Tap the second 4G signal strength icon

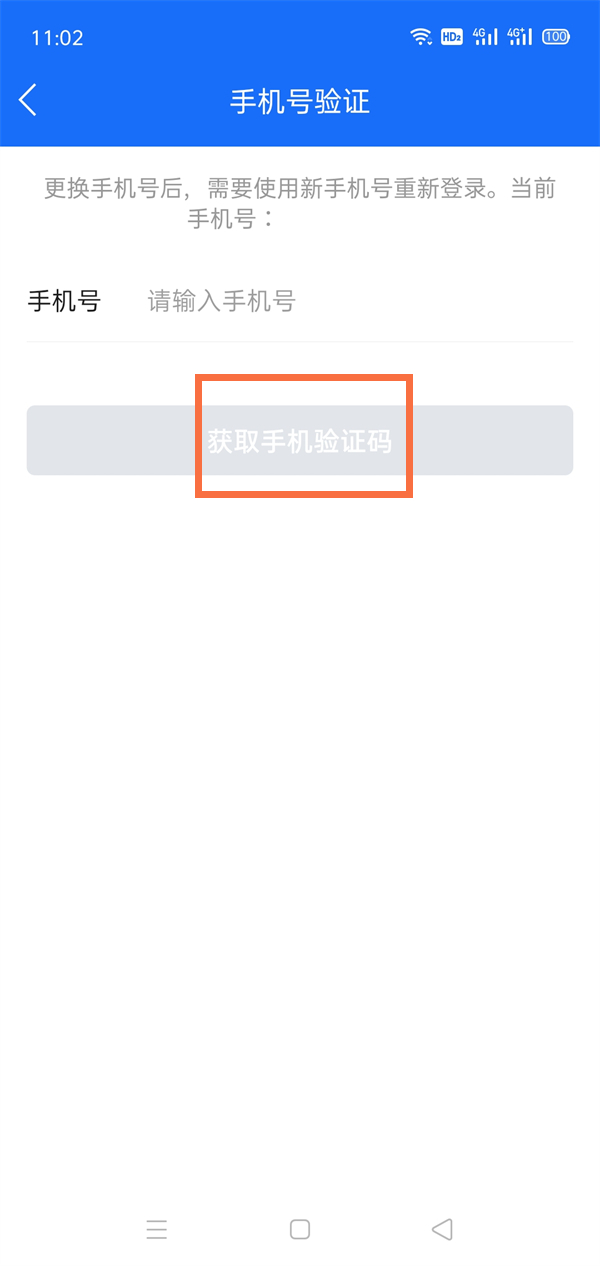(520, 37)
